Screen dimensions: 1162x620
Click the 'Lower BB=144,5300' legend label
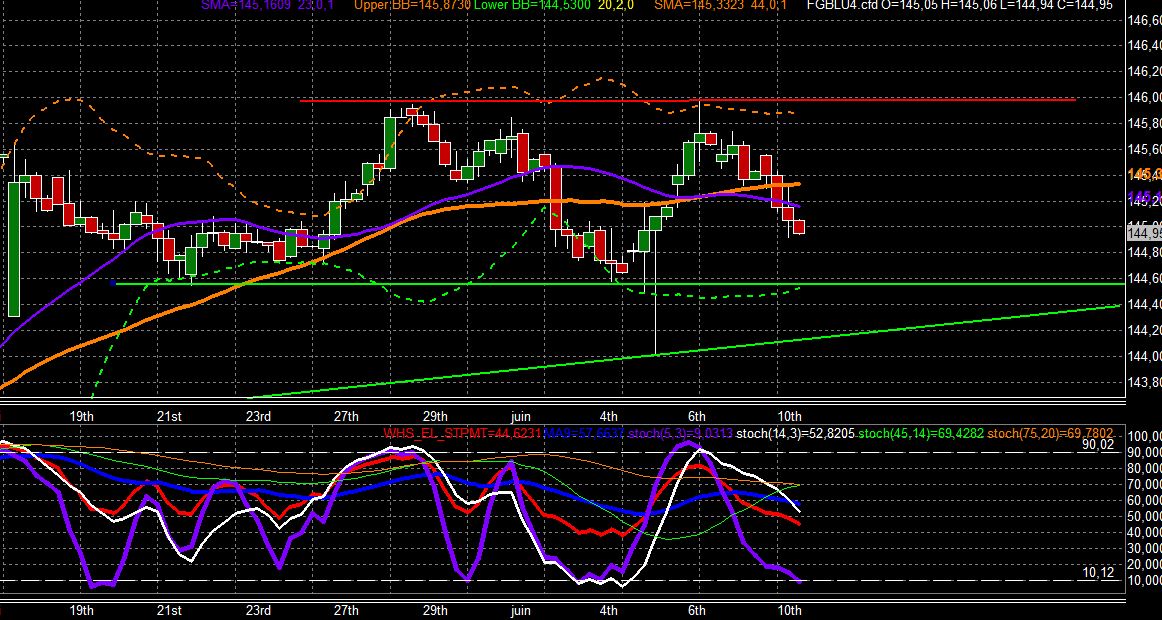click(x=533, y=4)
